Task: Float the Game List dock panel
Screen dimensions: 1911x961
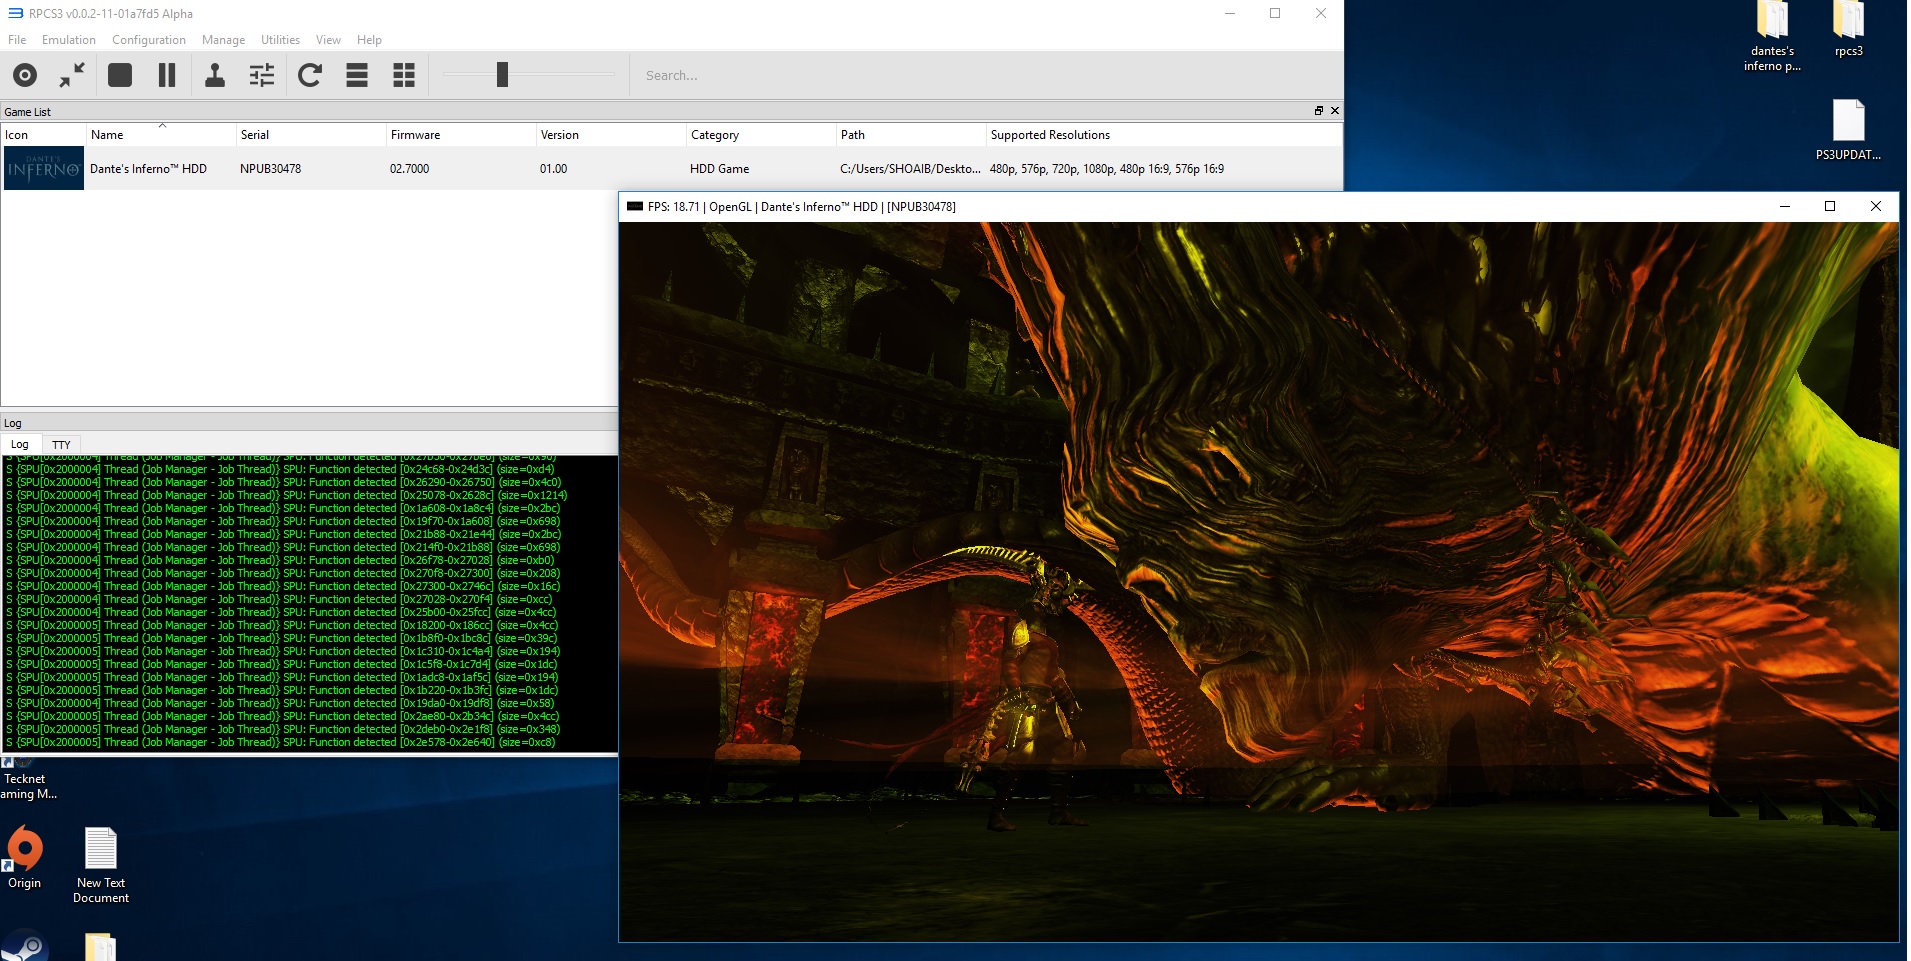Action: [x=1318, y=111]
